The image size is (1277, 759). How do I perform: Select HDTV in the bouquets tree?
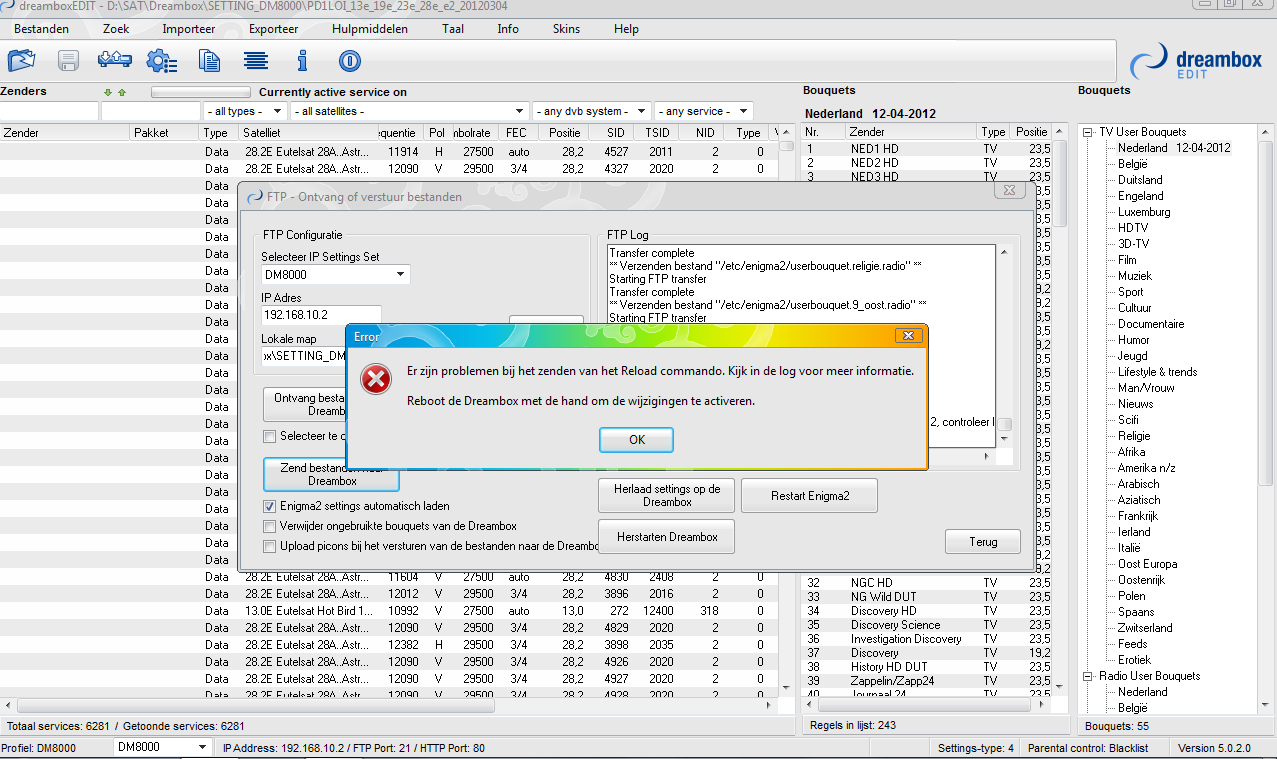click(x=1133, y=228)
